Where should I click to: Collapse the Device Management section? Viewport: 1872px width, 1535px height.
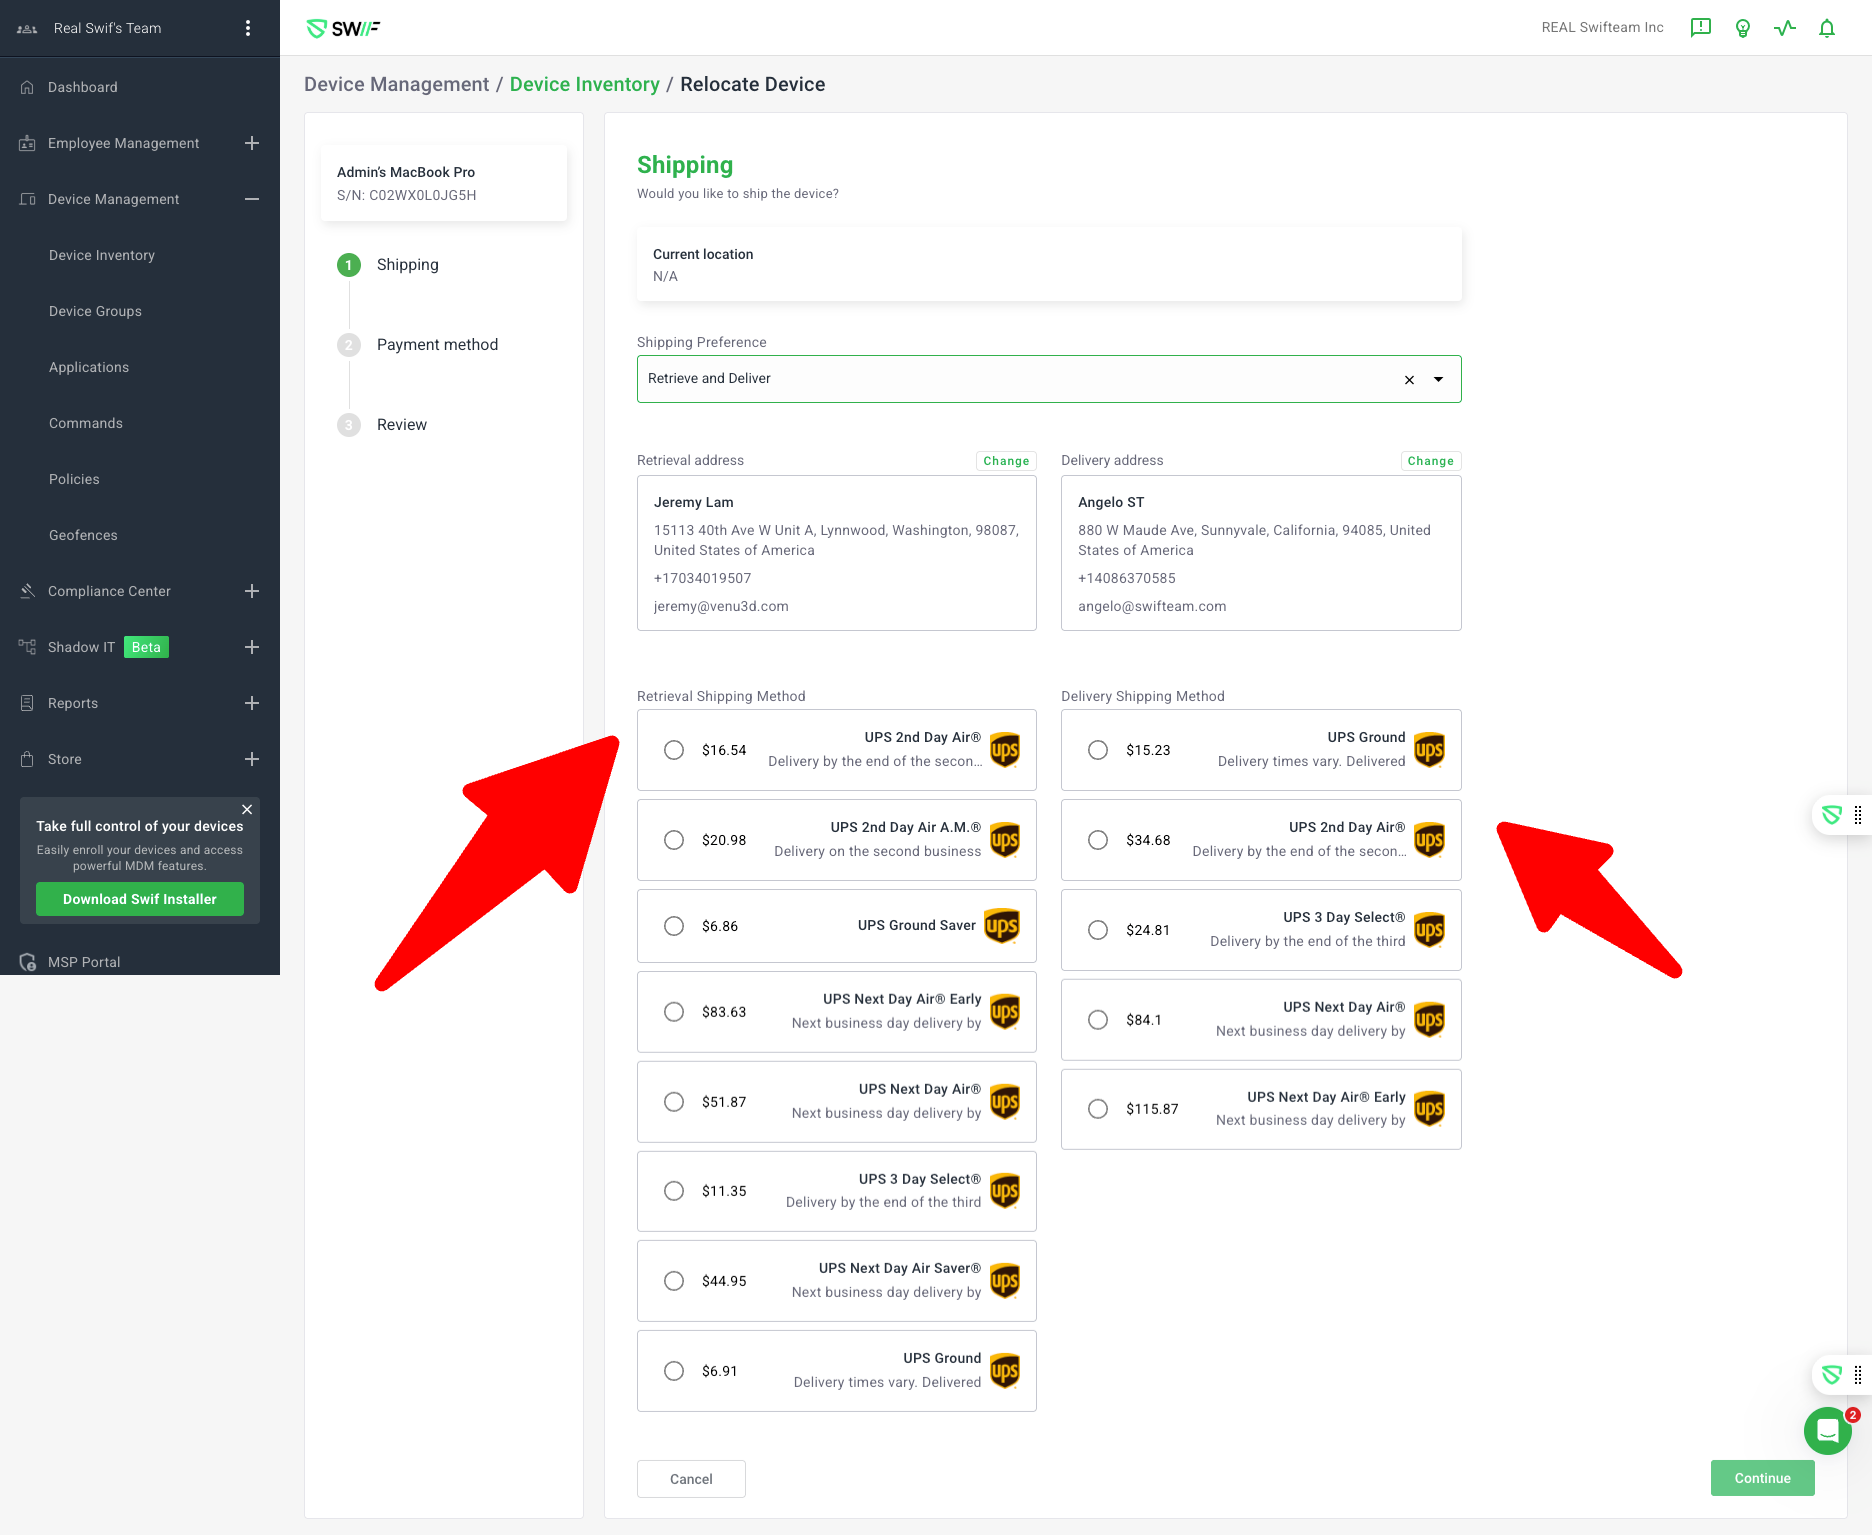click(x=252, y=199)
